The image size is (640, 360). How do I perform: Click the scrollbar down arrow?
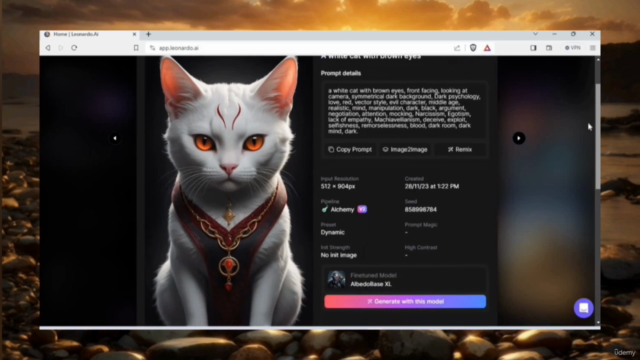pos(598,322)
